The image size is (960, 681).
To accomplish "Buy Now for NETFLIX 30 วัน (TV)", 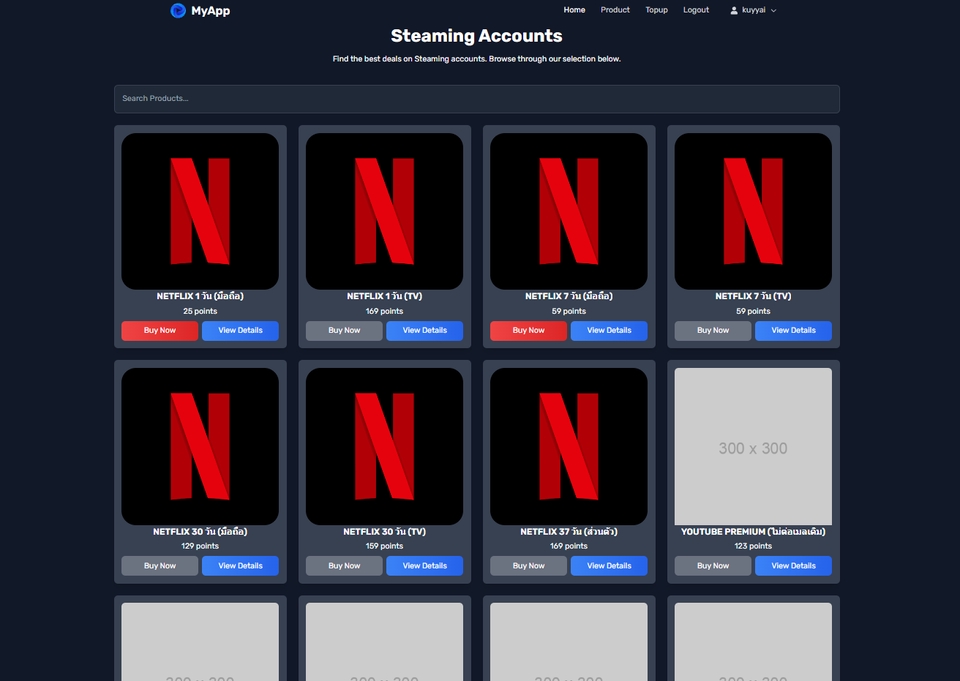I will tap(344, 566).
